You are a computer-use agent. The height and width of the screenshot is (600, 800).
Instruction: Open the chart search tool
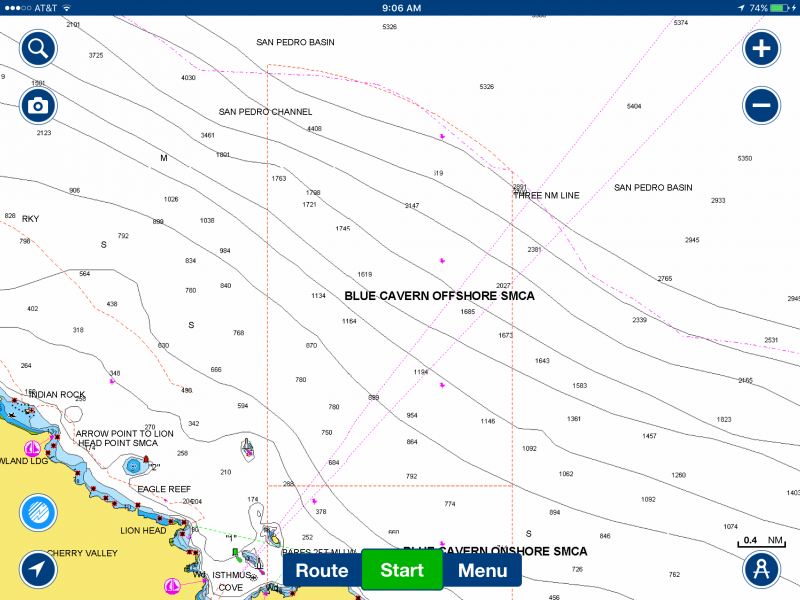tap(37, 47)
